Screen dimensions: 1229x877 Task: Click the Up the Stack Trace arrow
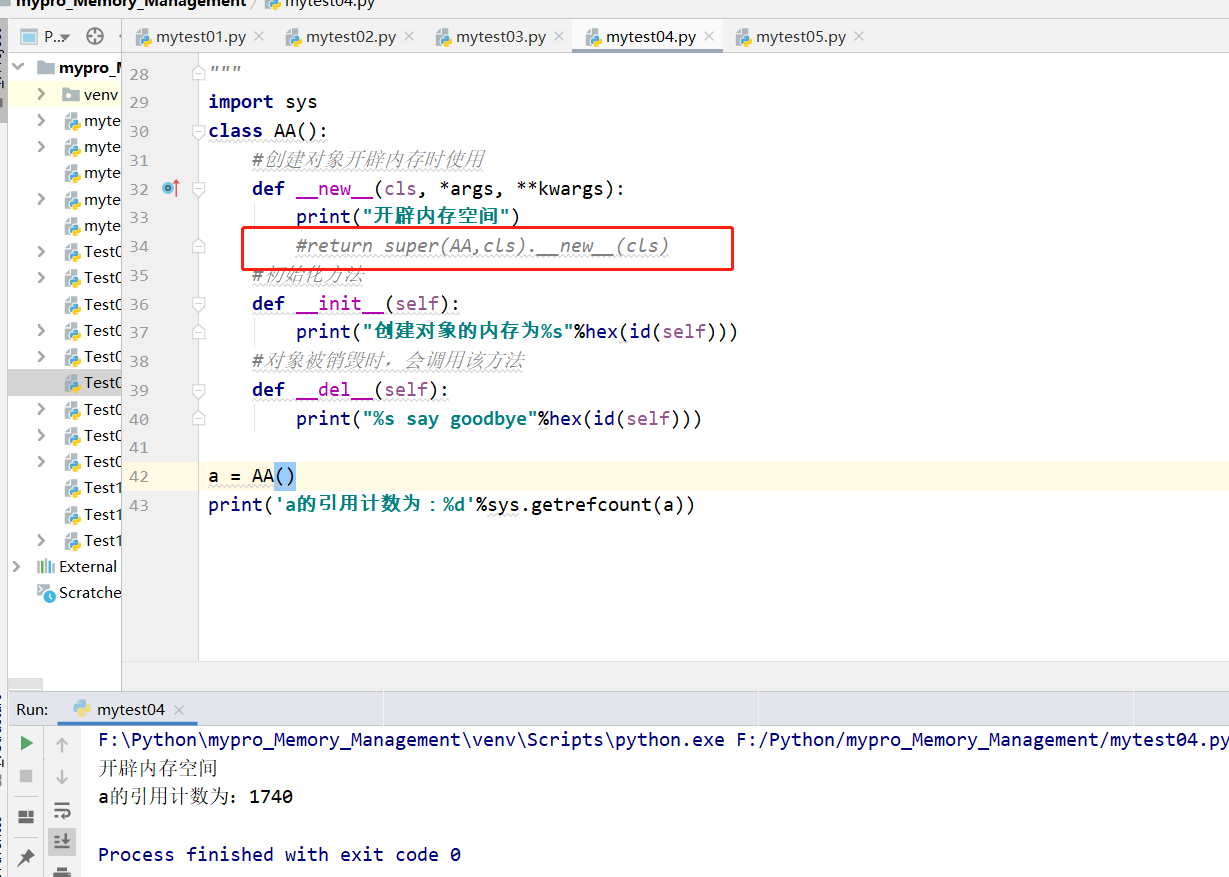point(62,744)
